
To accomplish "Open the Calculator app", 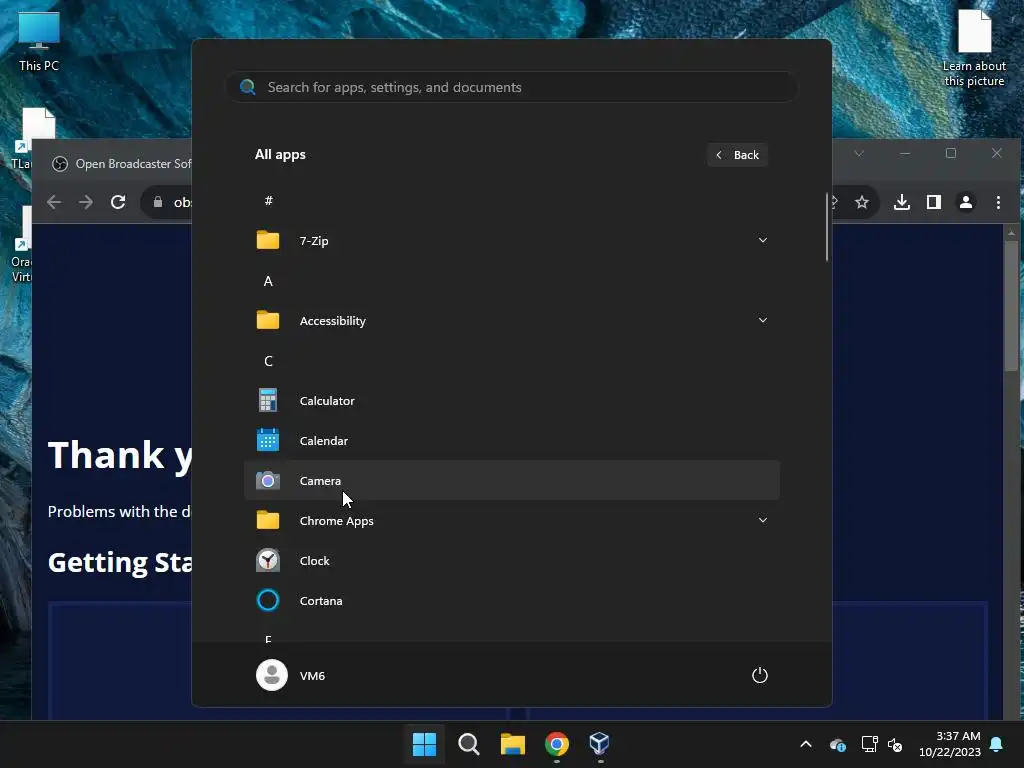I will point(511,400).
